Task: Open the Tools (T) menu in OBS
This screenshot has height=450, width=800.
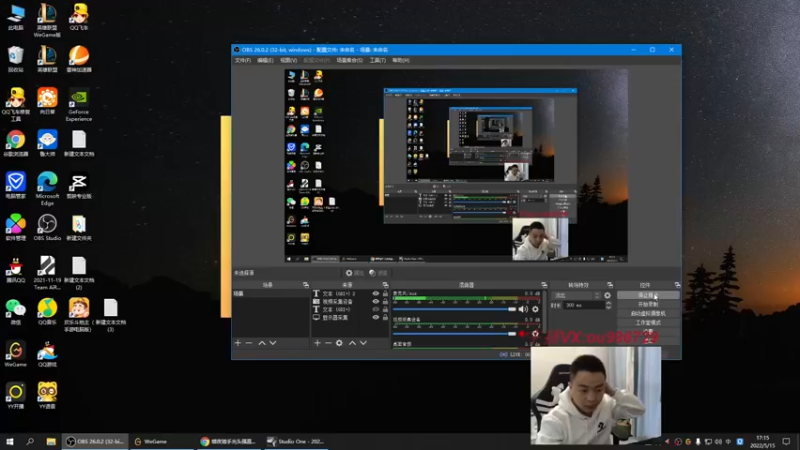Action: (x=377, y=60)
